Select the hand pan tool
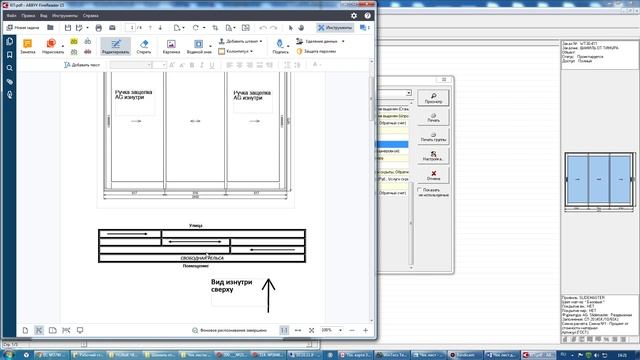 click(x=301, y=28)
